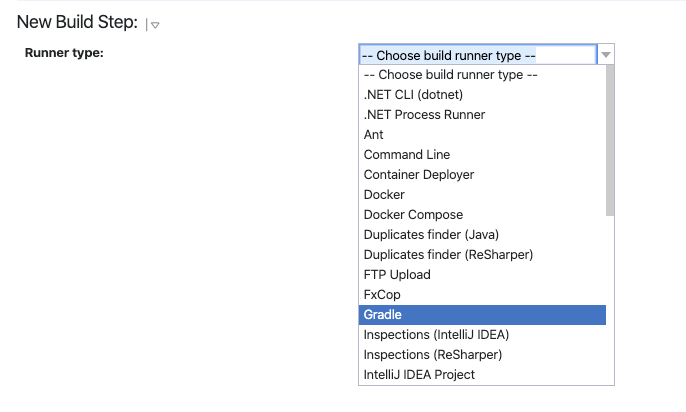The image size is (686, 412).
Task: Choose Duplicates finder (ReSharper)
Action: click(448, 255)
